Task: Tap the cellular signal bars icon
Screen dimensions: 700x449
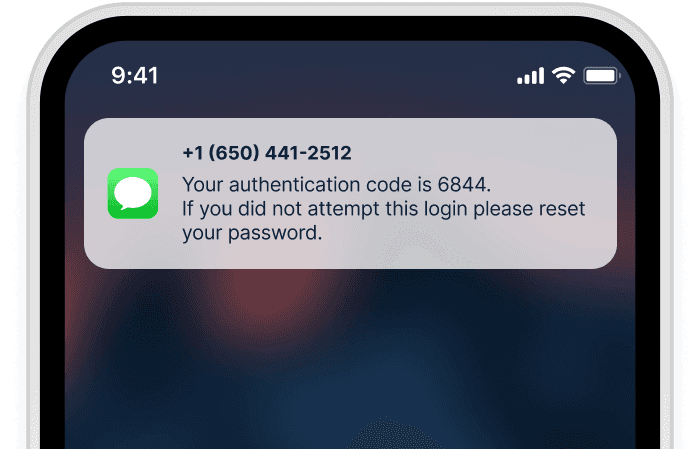Action: 530,76
